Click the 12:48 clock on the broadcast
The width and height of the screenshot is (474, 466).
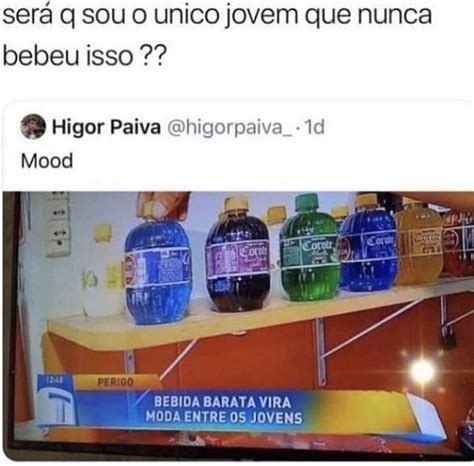coord(54,379)
